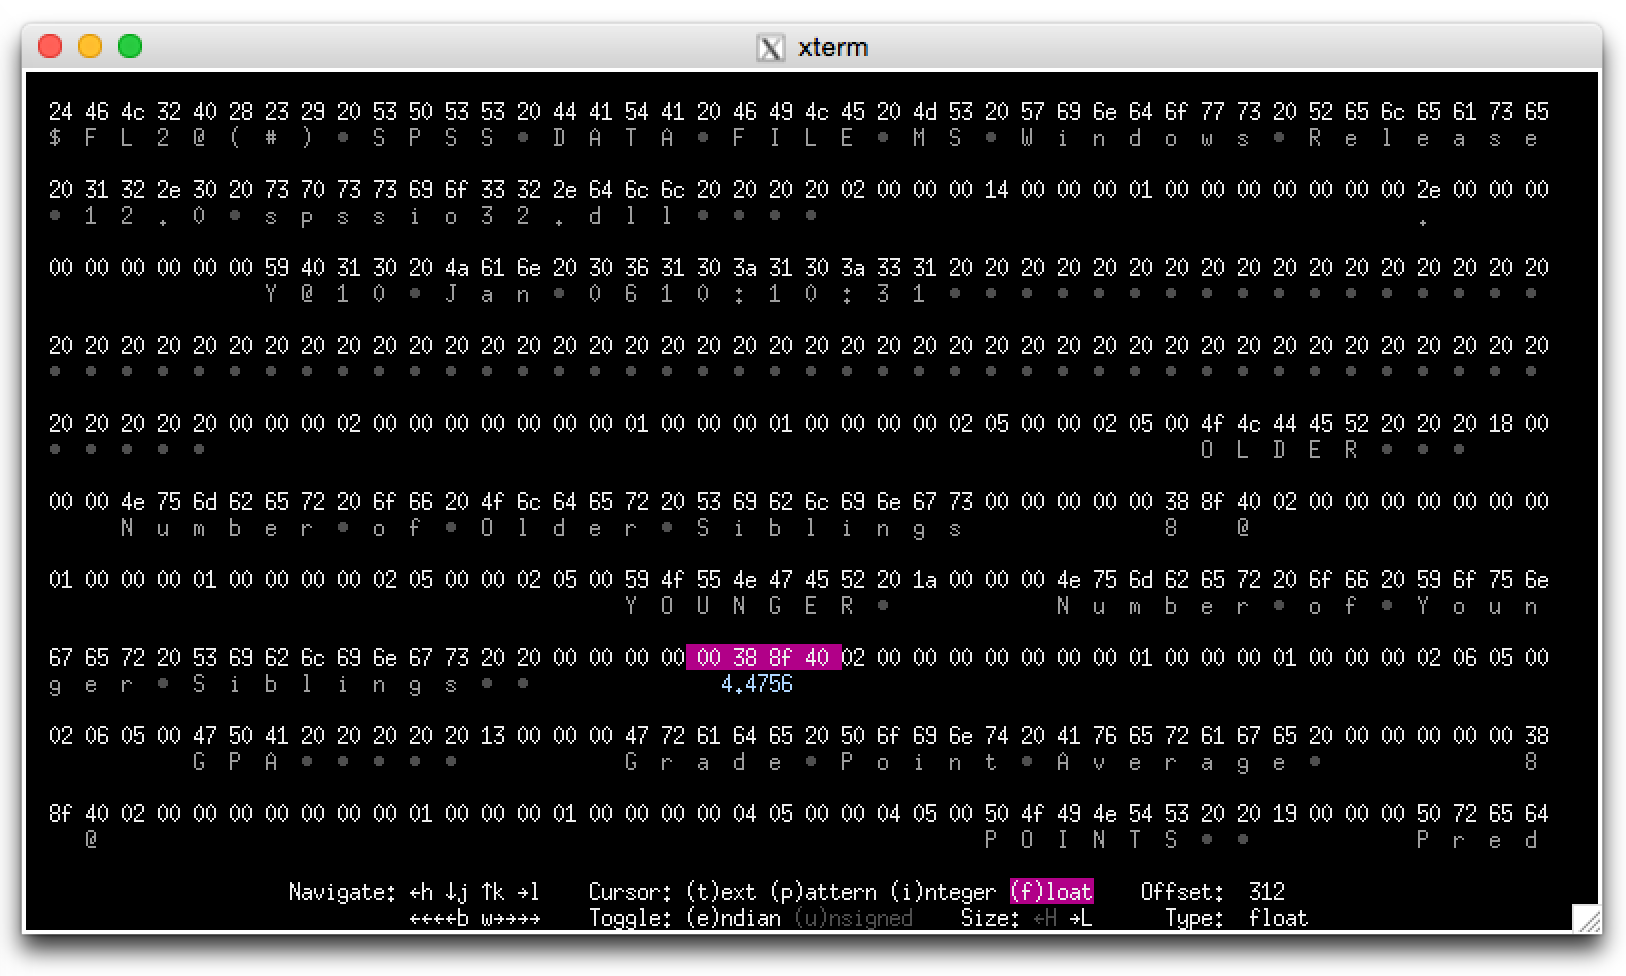Select the highlighted bytes 00 38 8f 40

(763, 657)
